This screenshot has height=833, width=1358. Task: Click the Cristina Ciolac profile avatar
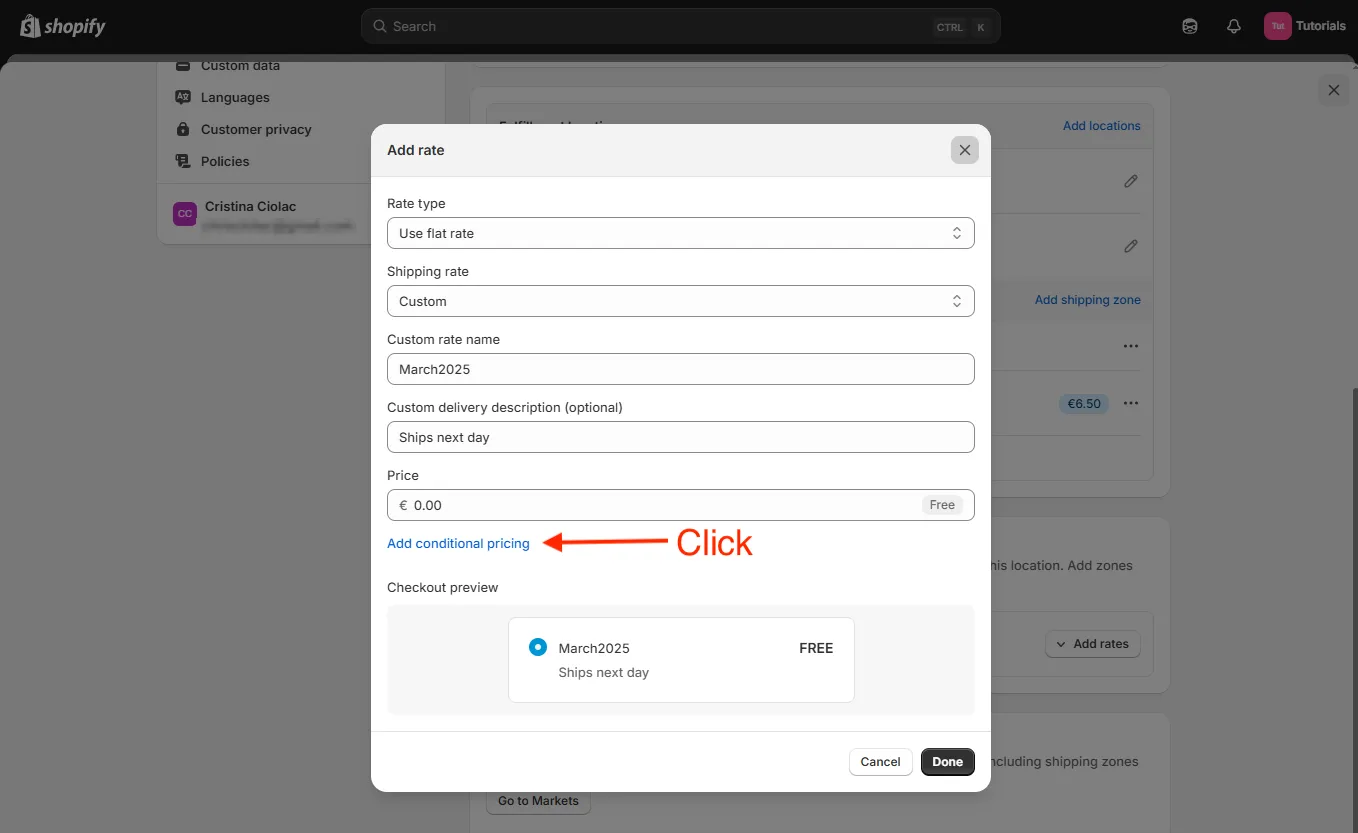tap(184, 213)
